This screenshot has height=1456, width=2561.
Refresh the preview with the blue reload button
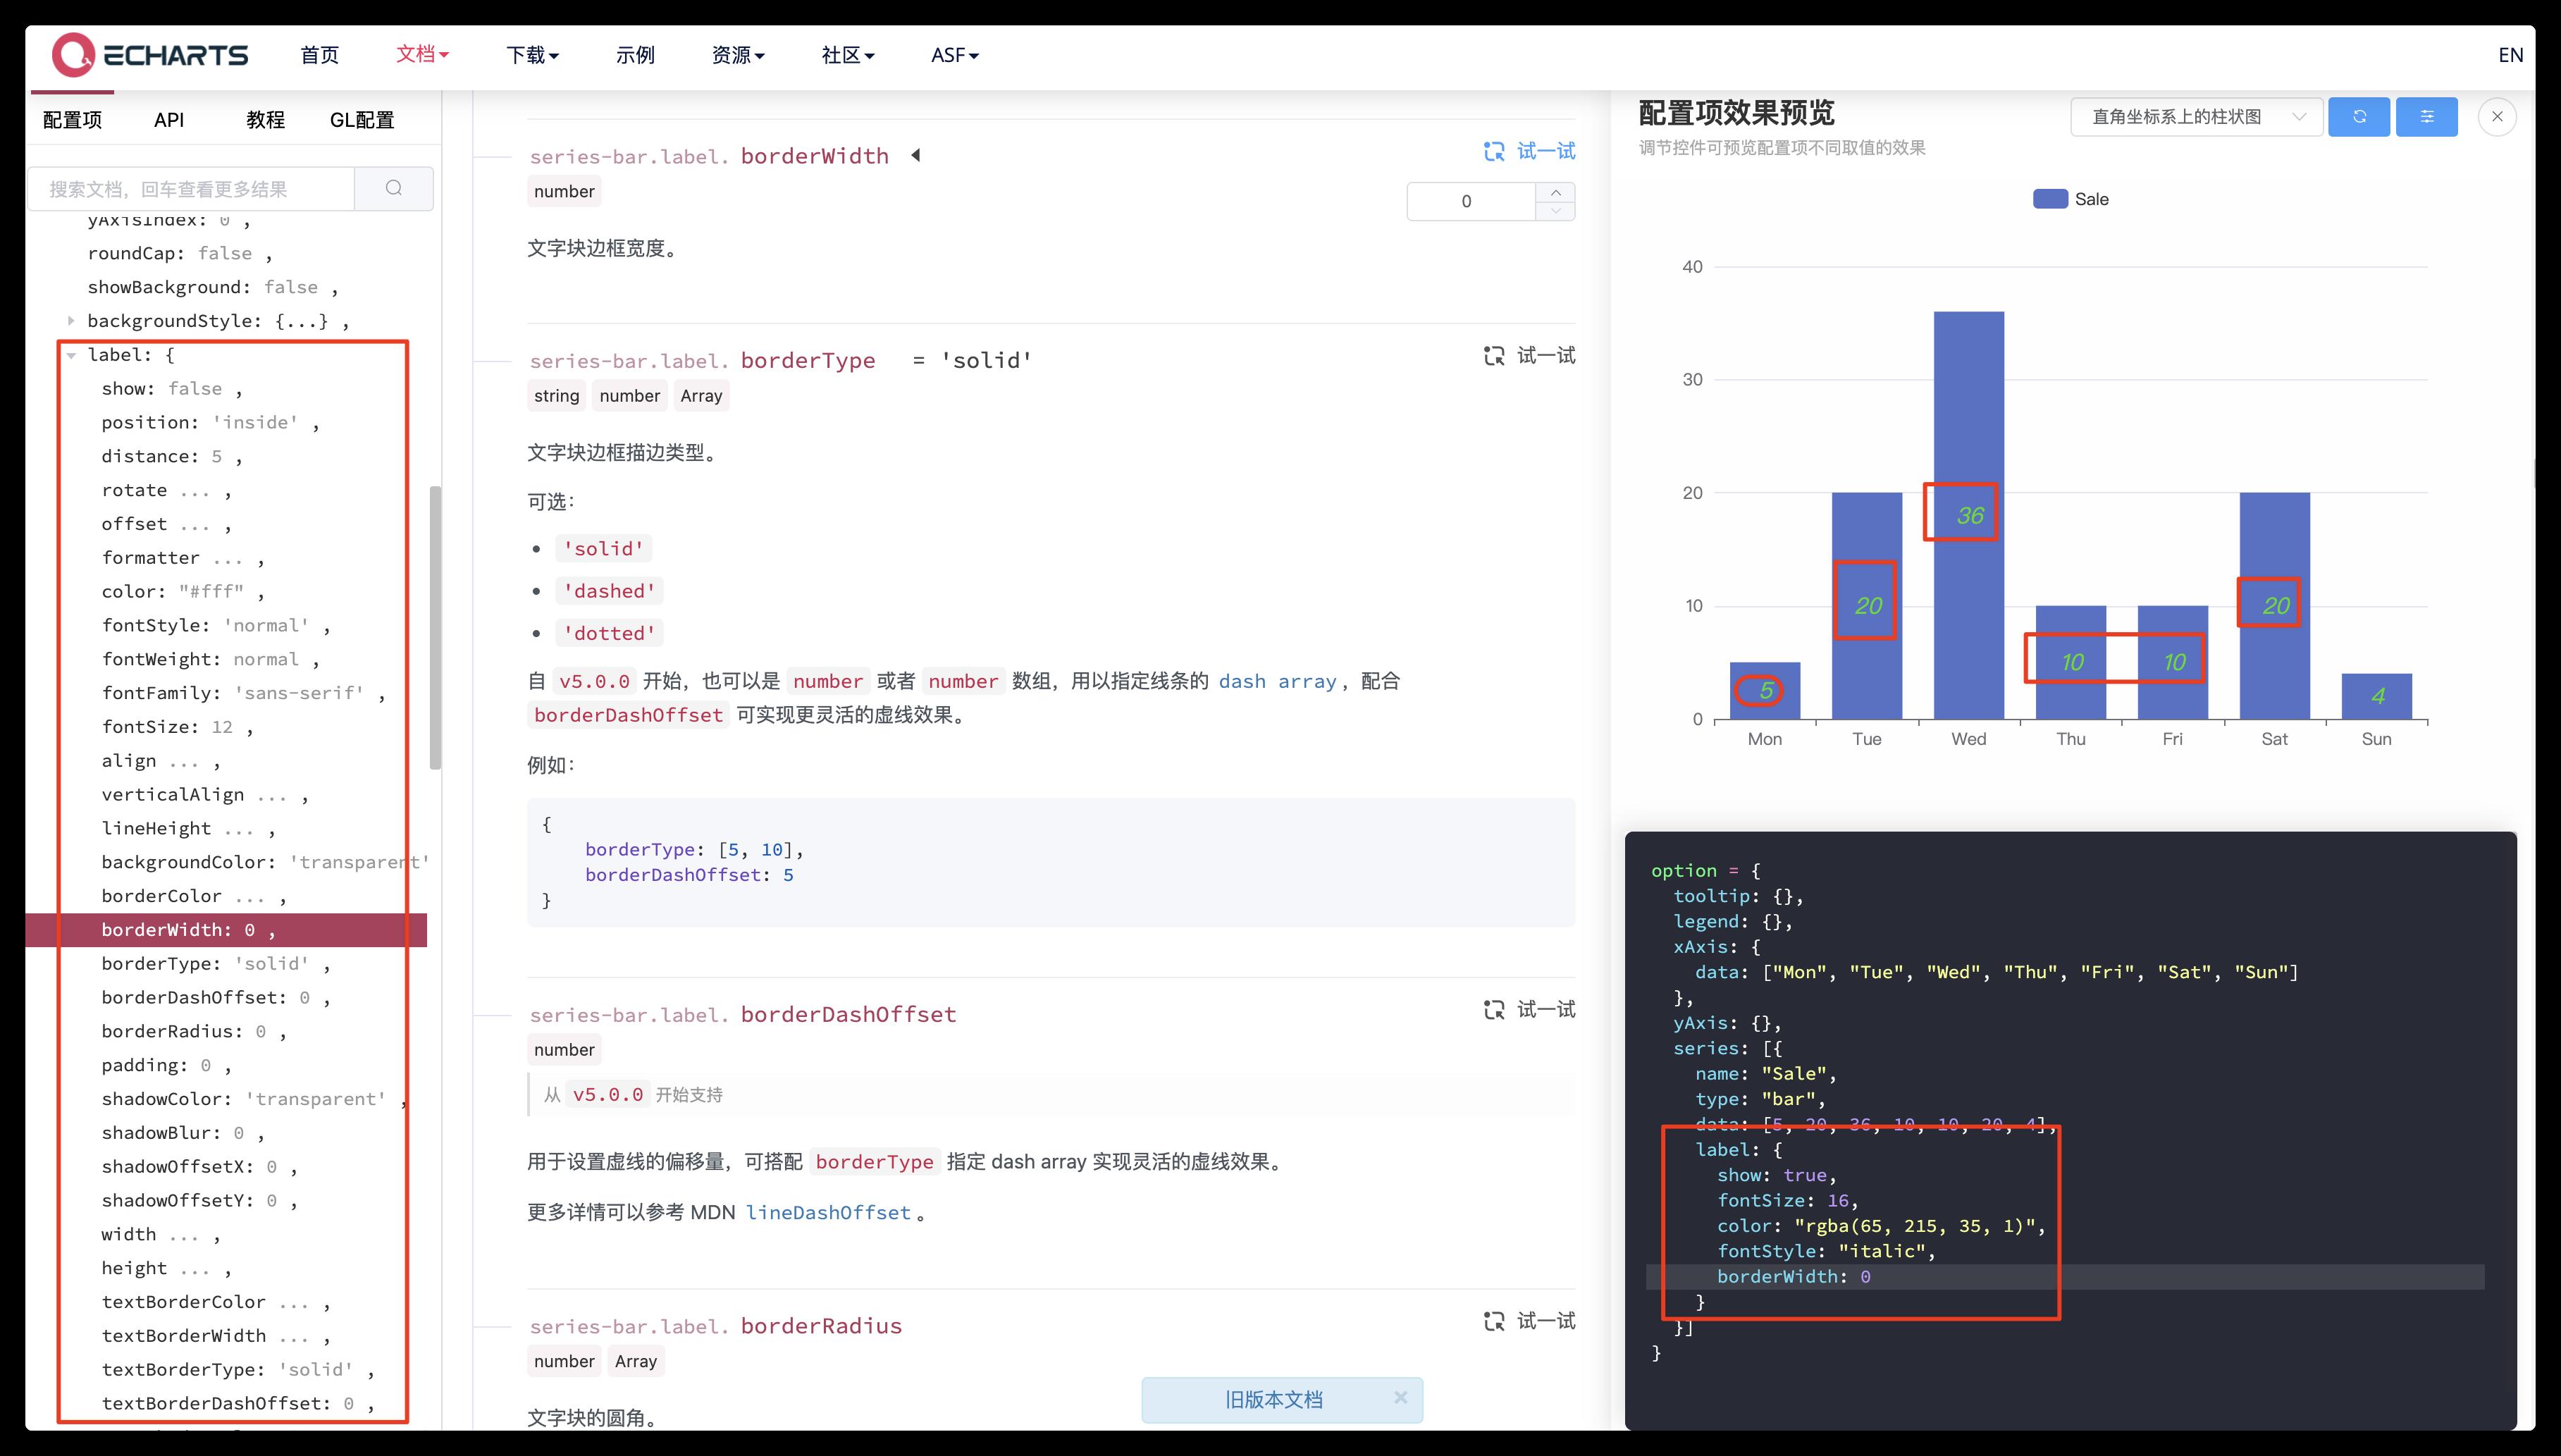pos(2359,117)
